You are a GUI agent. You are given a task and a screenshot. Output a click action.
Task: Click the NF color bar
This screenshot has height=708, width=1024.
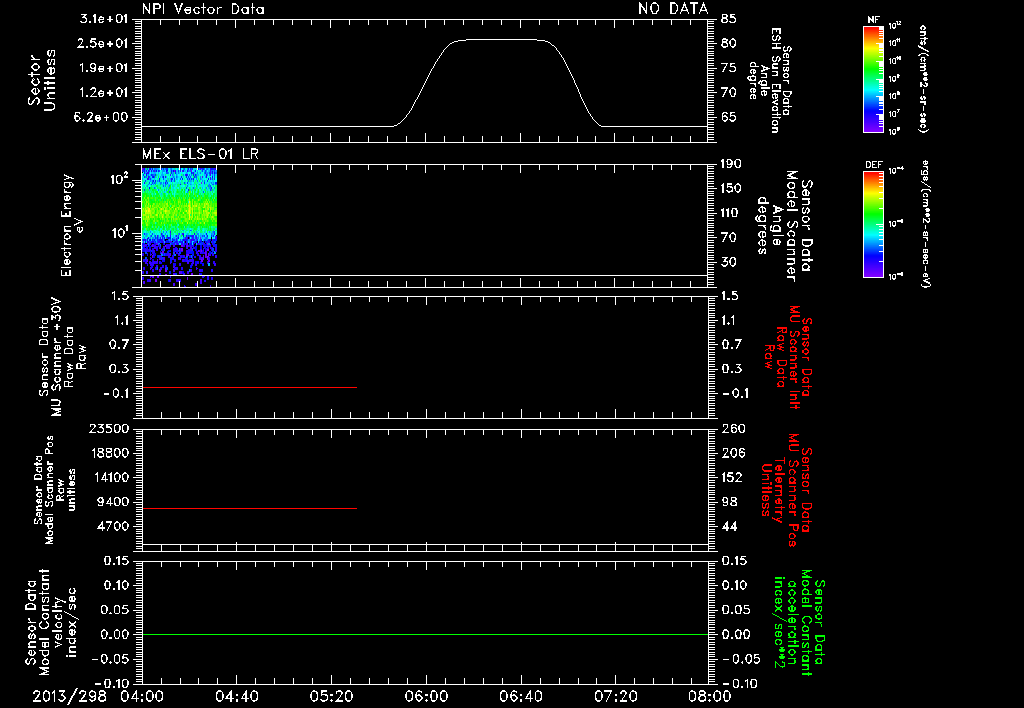(874, 78)
